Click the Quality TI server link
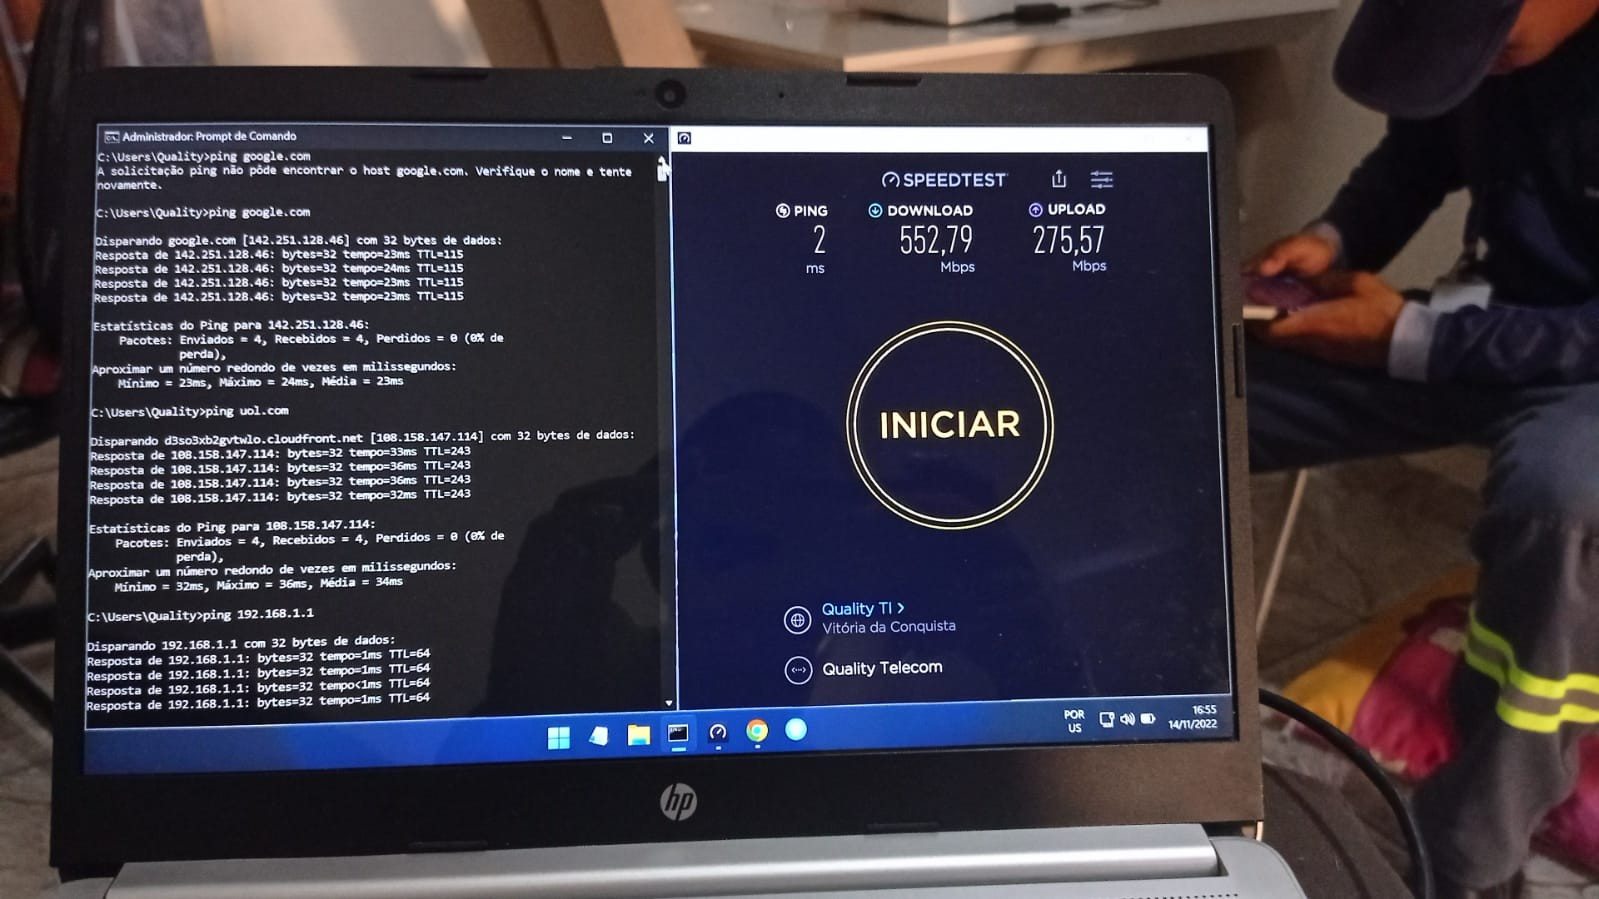This screenshot has width=1599, height=899. (862, 608)
